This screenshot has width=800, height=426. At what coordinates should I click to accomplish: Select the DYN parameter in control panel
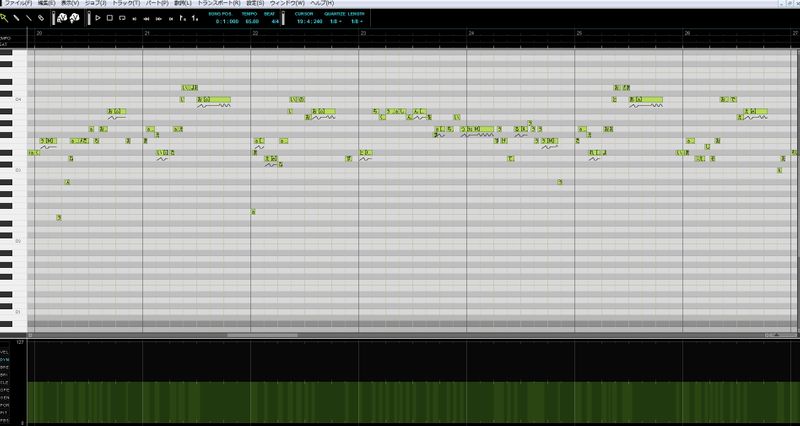[x=5, y=359]
